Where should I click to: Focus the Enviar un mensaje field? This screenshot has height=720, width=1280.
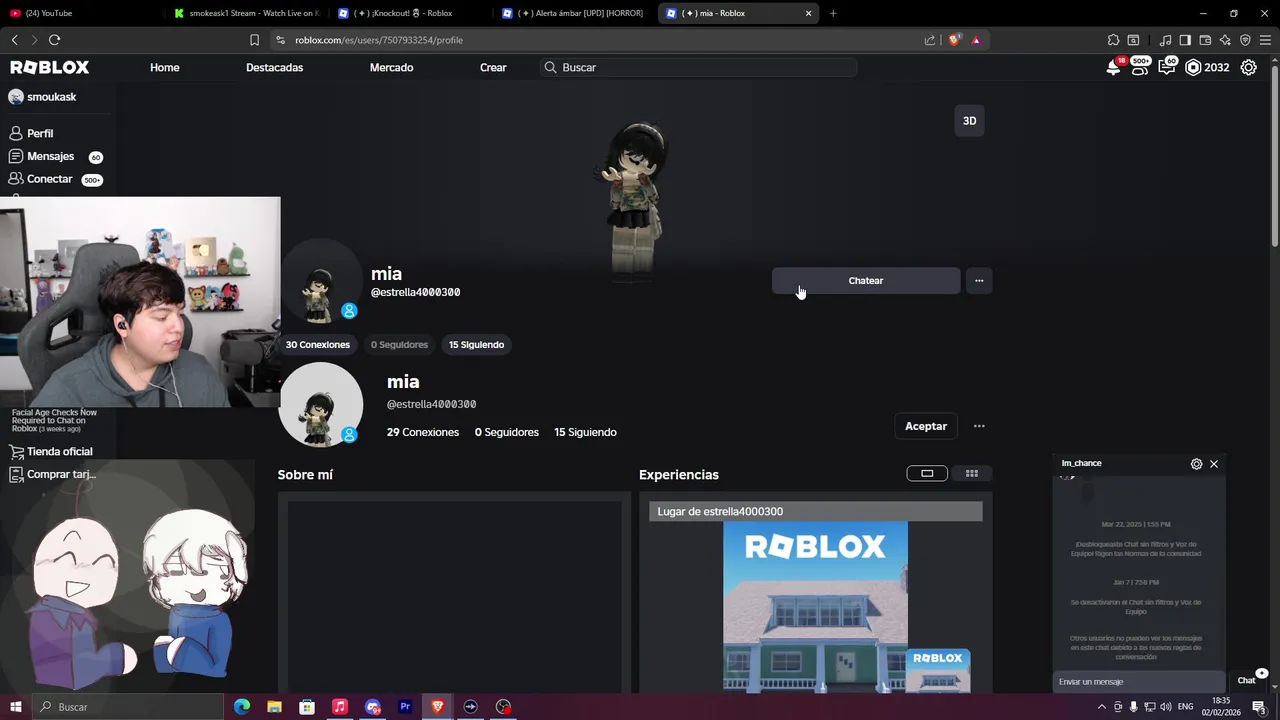click(x=1138, y=681)
